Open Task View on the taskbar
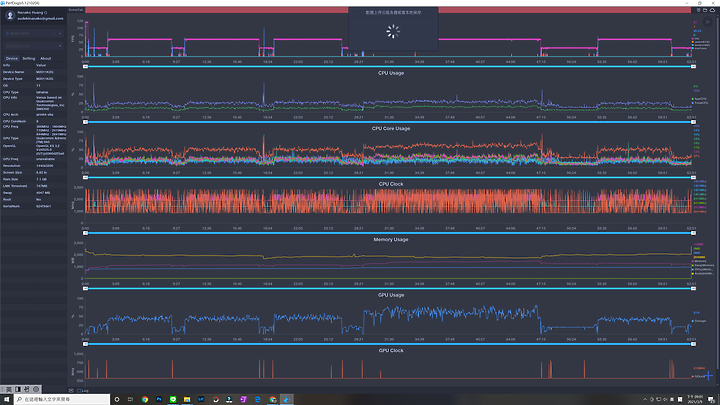Image resolution: width=720 pixels, height=405 pixels. click(x=130, y=399)
